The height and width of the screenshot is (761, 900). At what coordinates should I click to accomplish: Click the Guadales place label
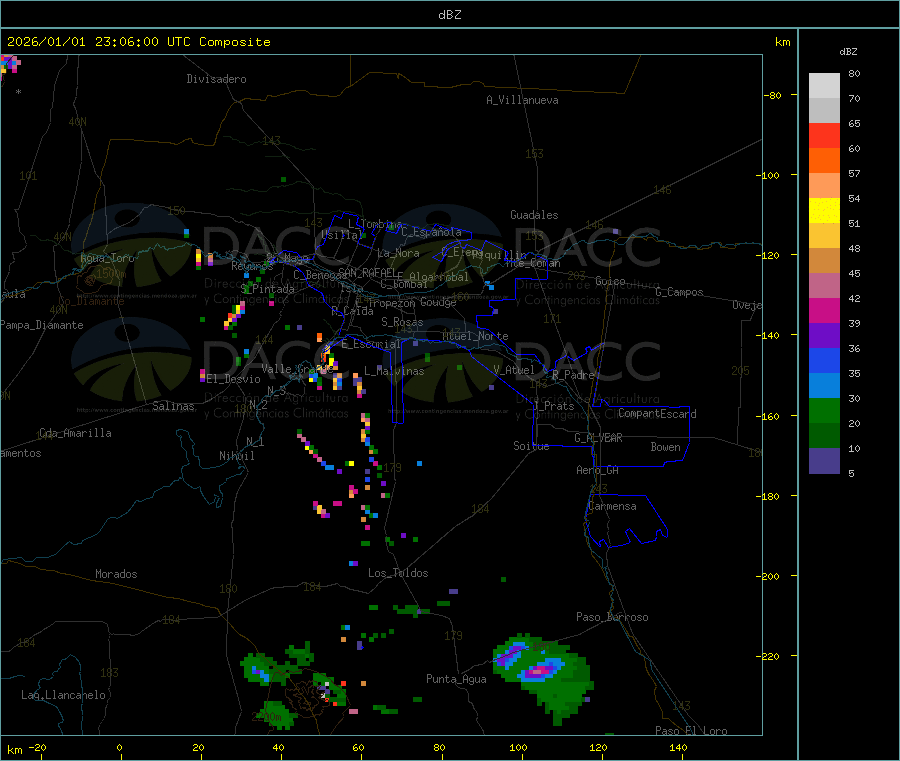(x=534, y=215)
